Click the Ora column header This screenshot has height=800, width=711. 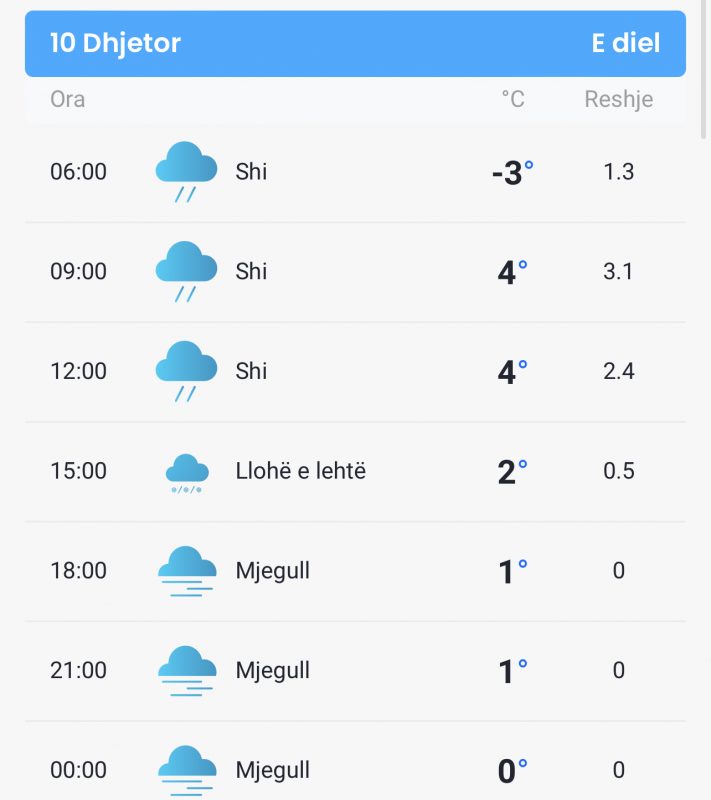[x=67, y=99]
